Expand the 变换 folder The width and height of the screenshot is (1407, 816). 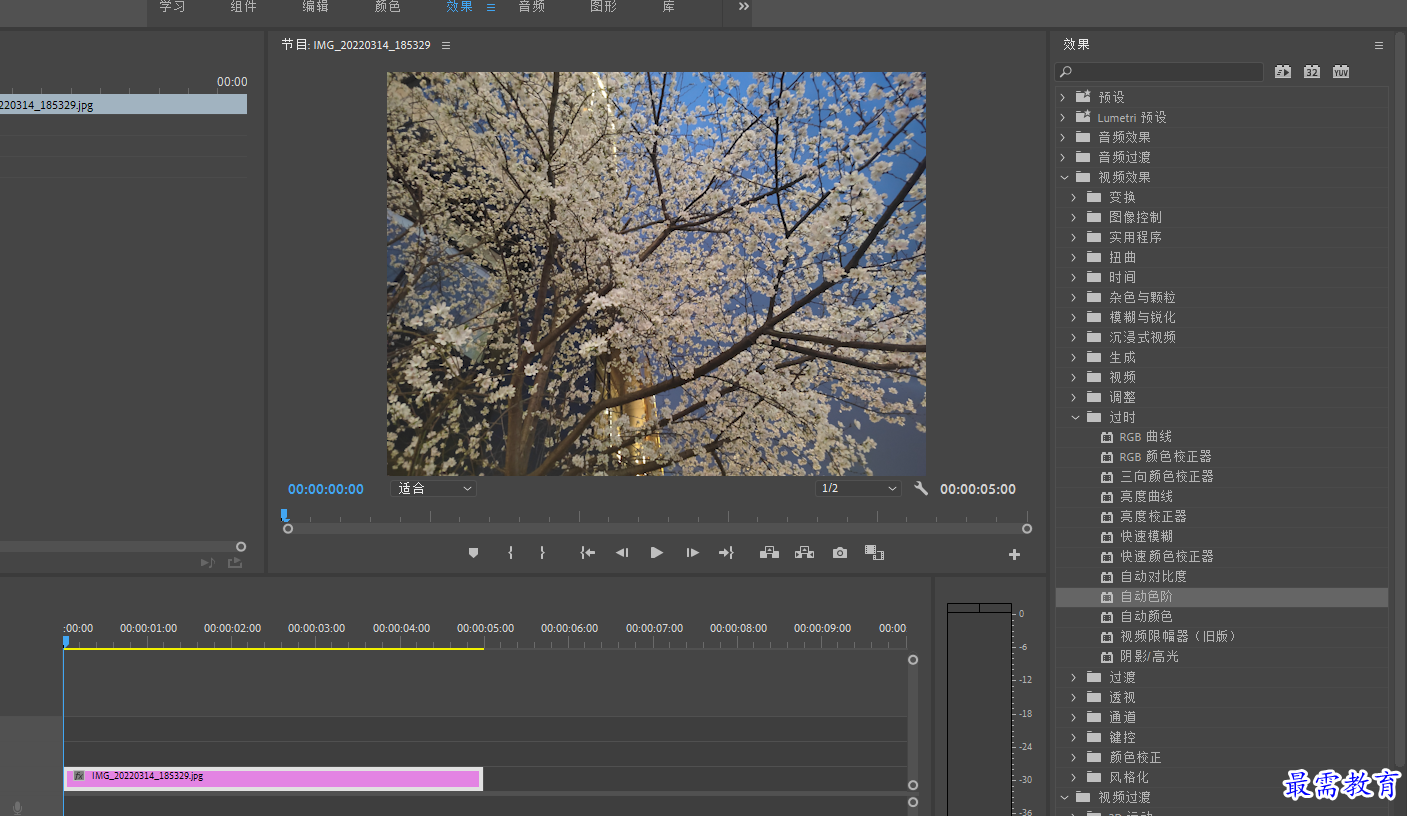pos(1074,197)
